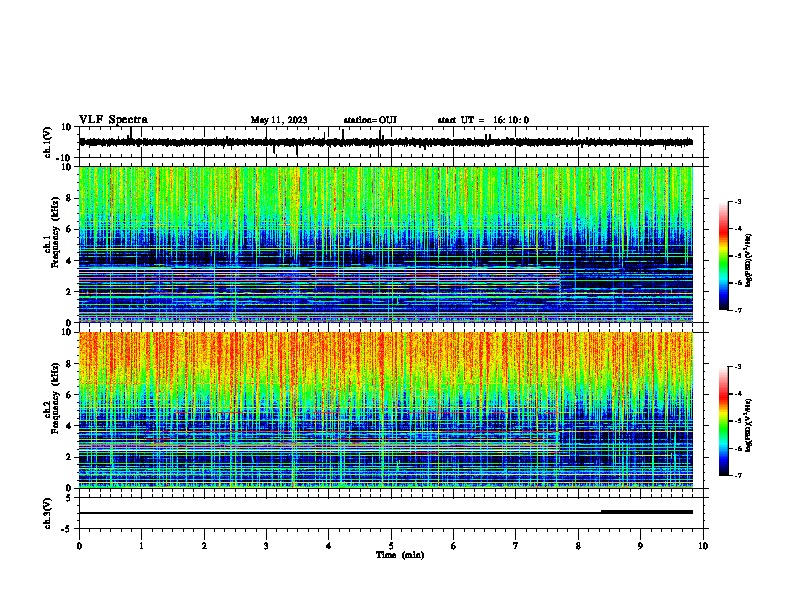Click the "4" kHz tick on ch.2 spectrogram
This screenshot has height=612, width=792.
70,426
